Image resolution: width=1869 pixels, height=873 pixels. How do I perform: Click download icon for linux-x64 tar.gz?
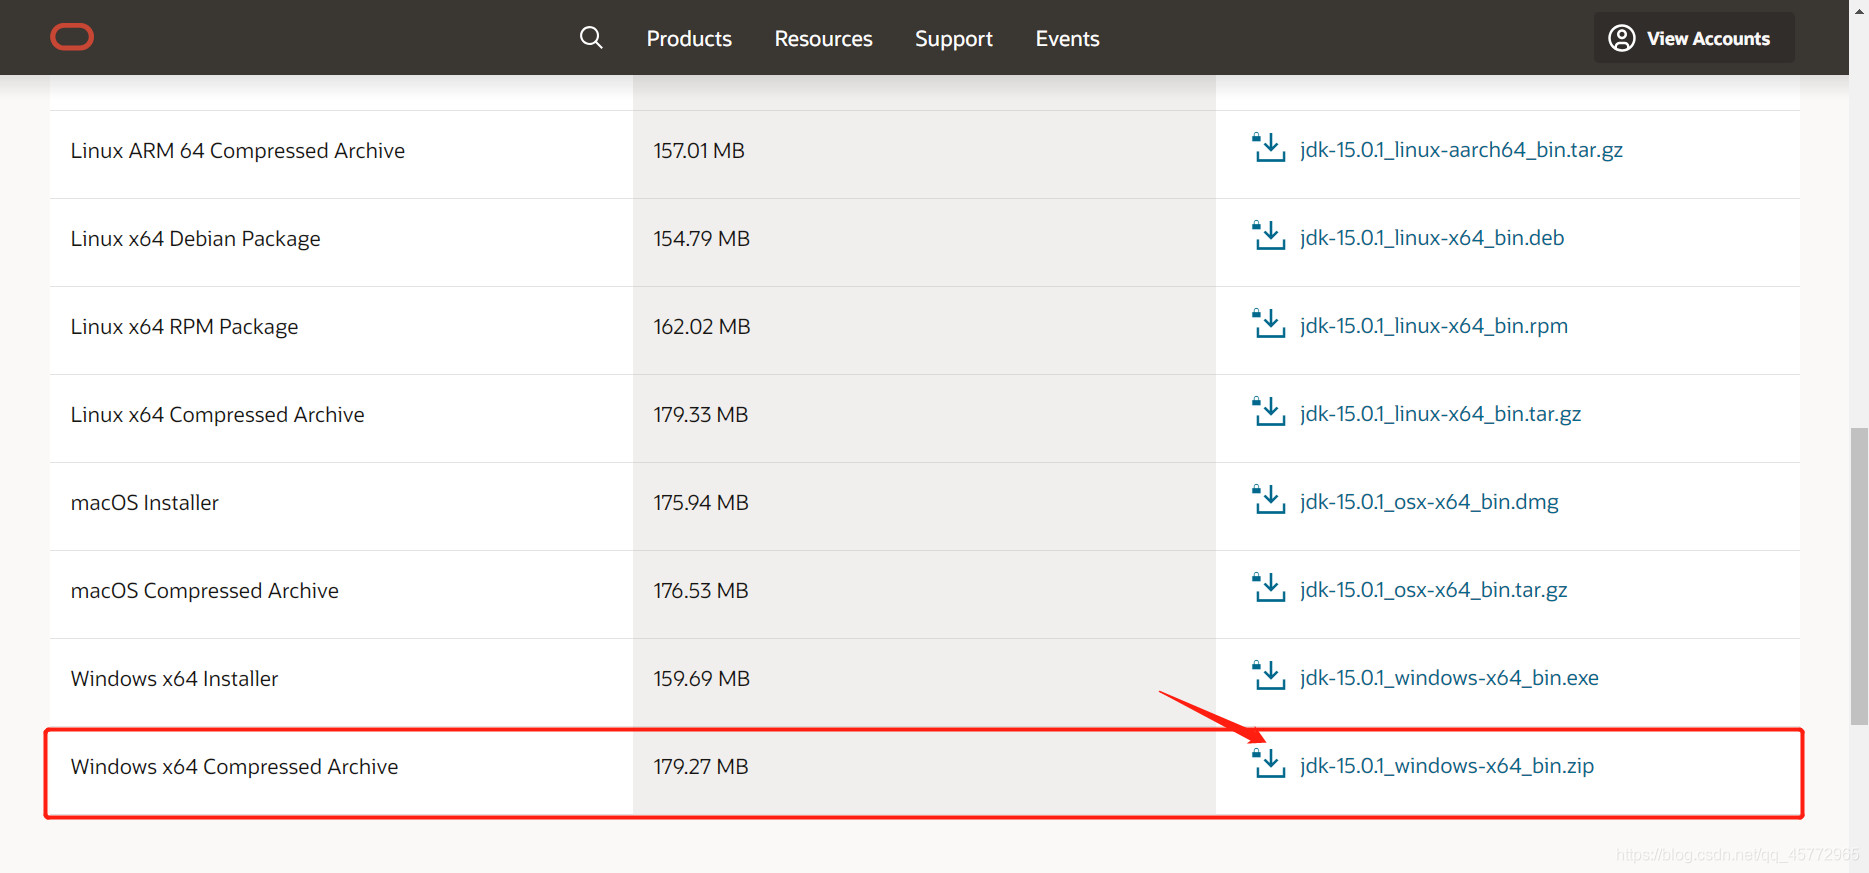click(1269, 412)
